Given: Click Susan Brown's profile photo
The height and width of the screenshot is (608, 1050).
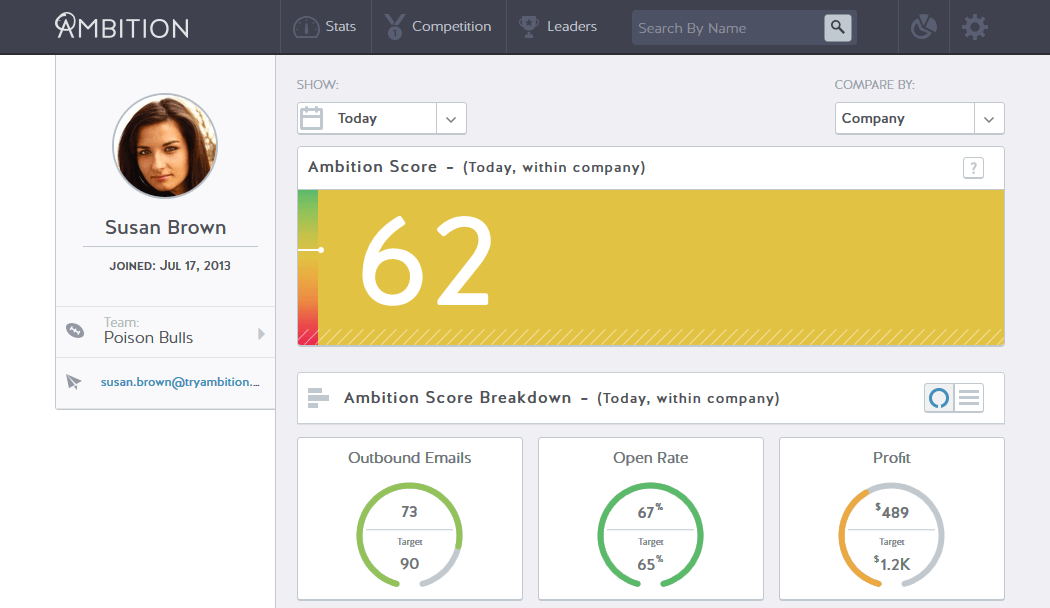Looking at the screenshot, I should (x=165, y=146).
